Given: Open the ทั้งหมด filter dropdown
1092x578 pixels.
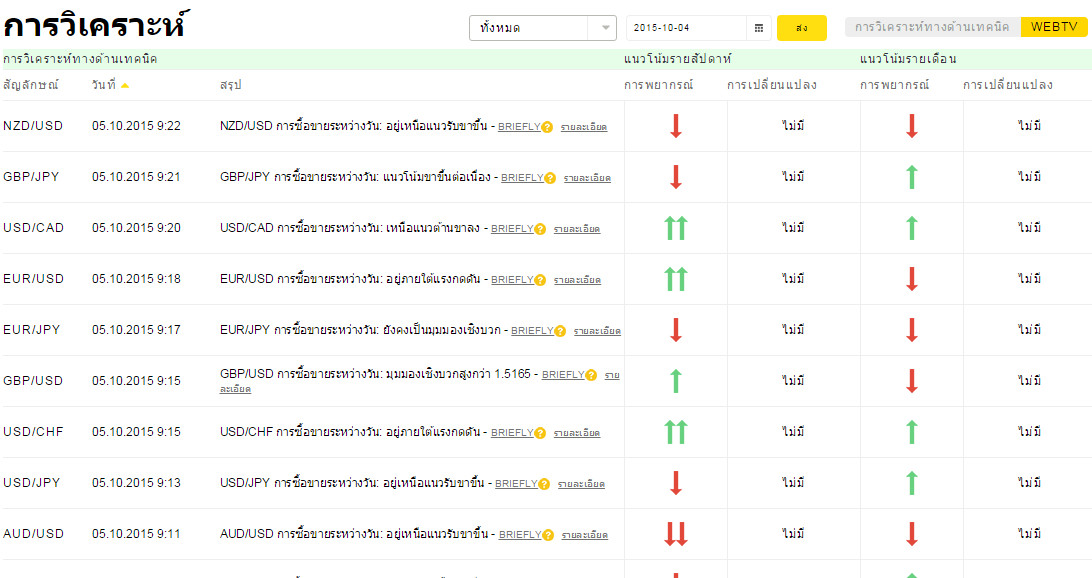Looking at the screenshot, I should point(543,28).
